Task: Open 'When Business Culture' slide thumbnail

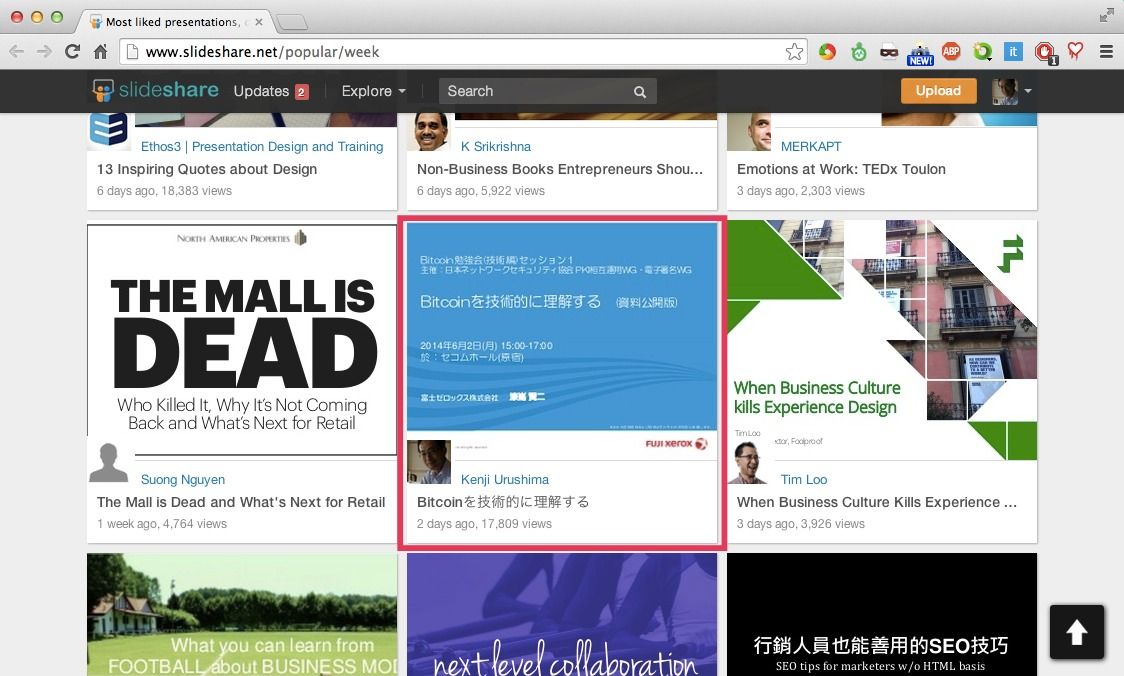Action: (882, 340)
